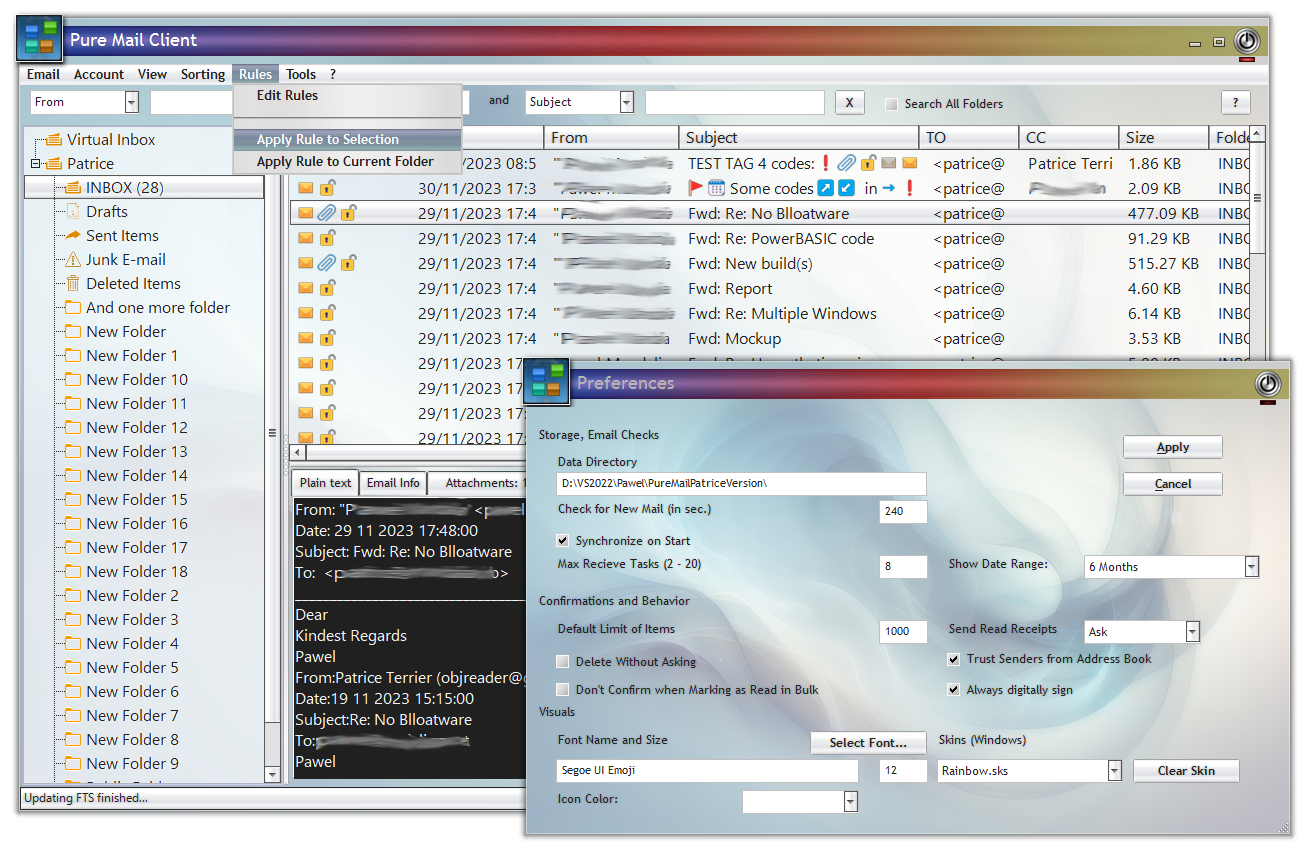This screenshot has height=853, width=1309.
Task: Click the Subject column header
Action: (x=798, y=138)
